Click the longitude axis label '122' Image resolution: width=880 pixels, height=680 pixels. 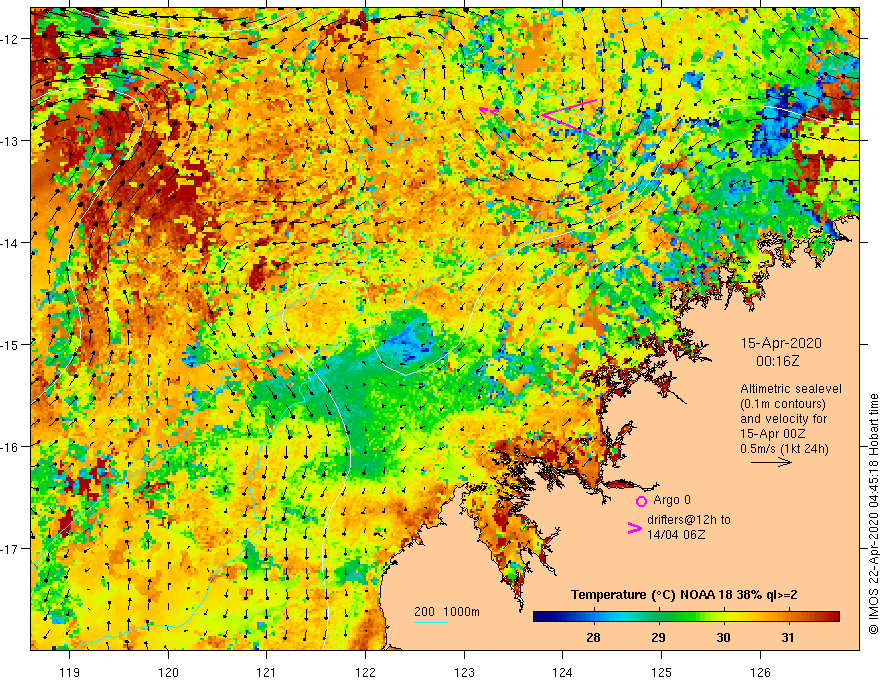click(365, 672)
